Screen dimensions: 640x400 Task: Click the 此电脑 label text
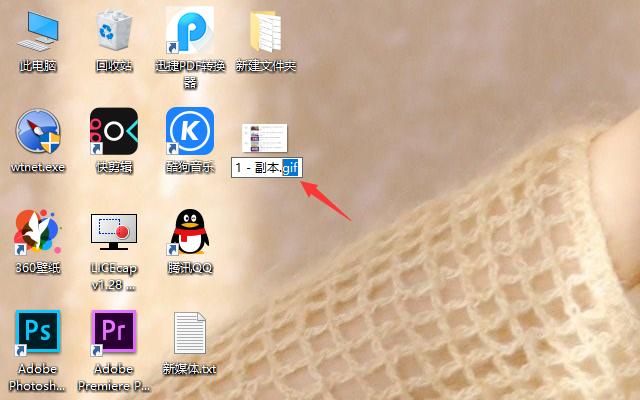point(38,66)
